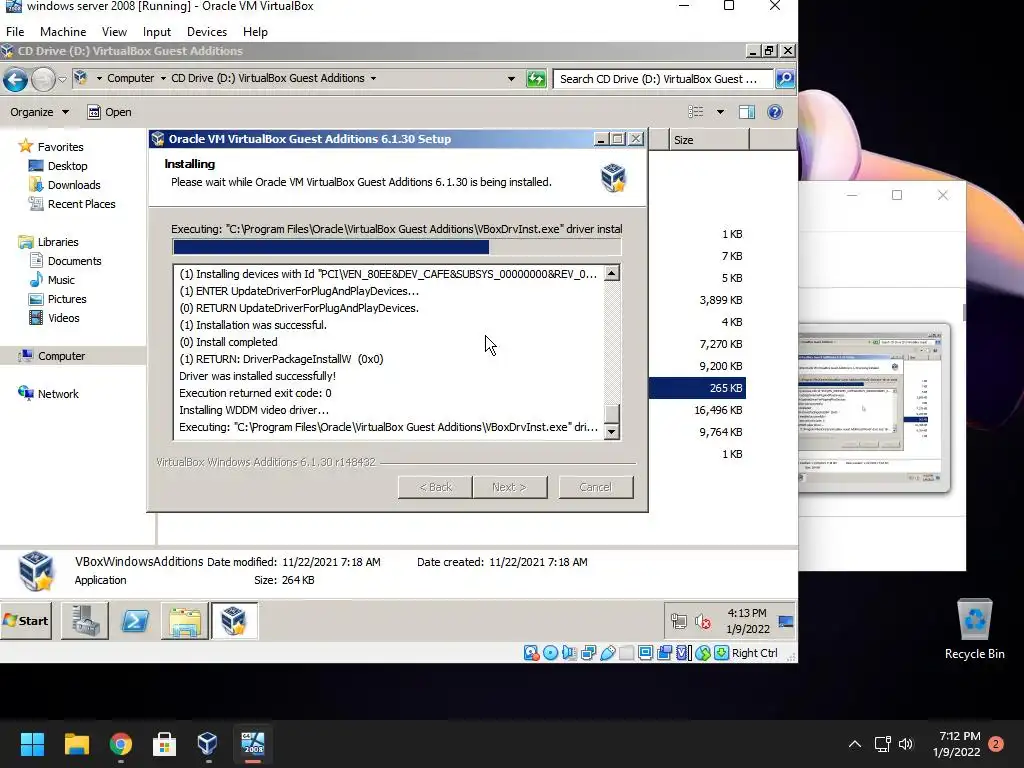Viewport: 1024px width, 768px height.
Task: Show the Explorer preview pane
Action: tap(746, 112)
